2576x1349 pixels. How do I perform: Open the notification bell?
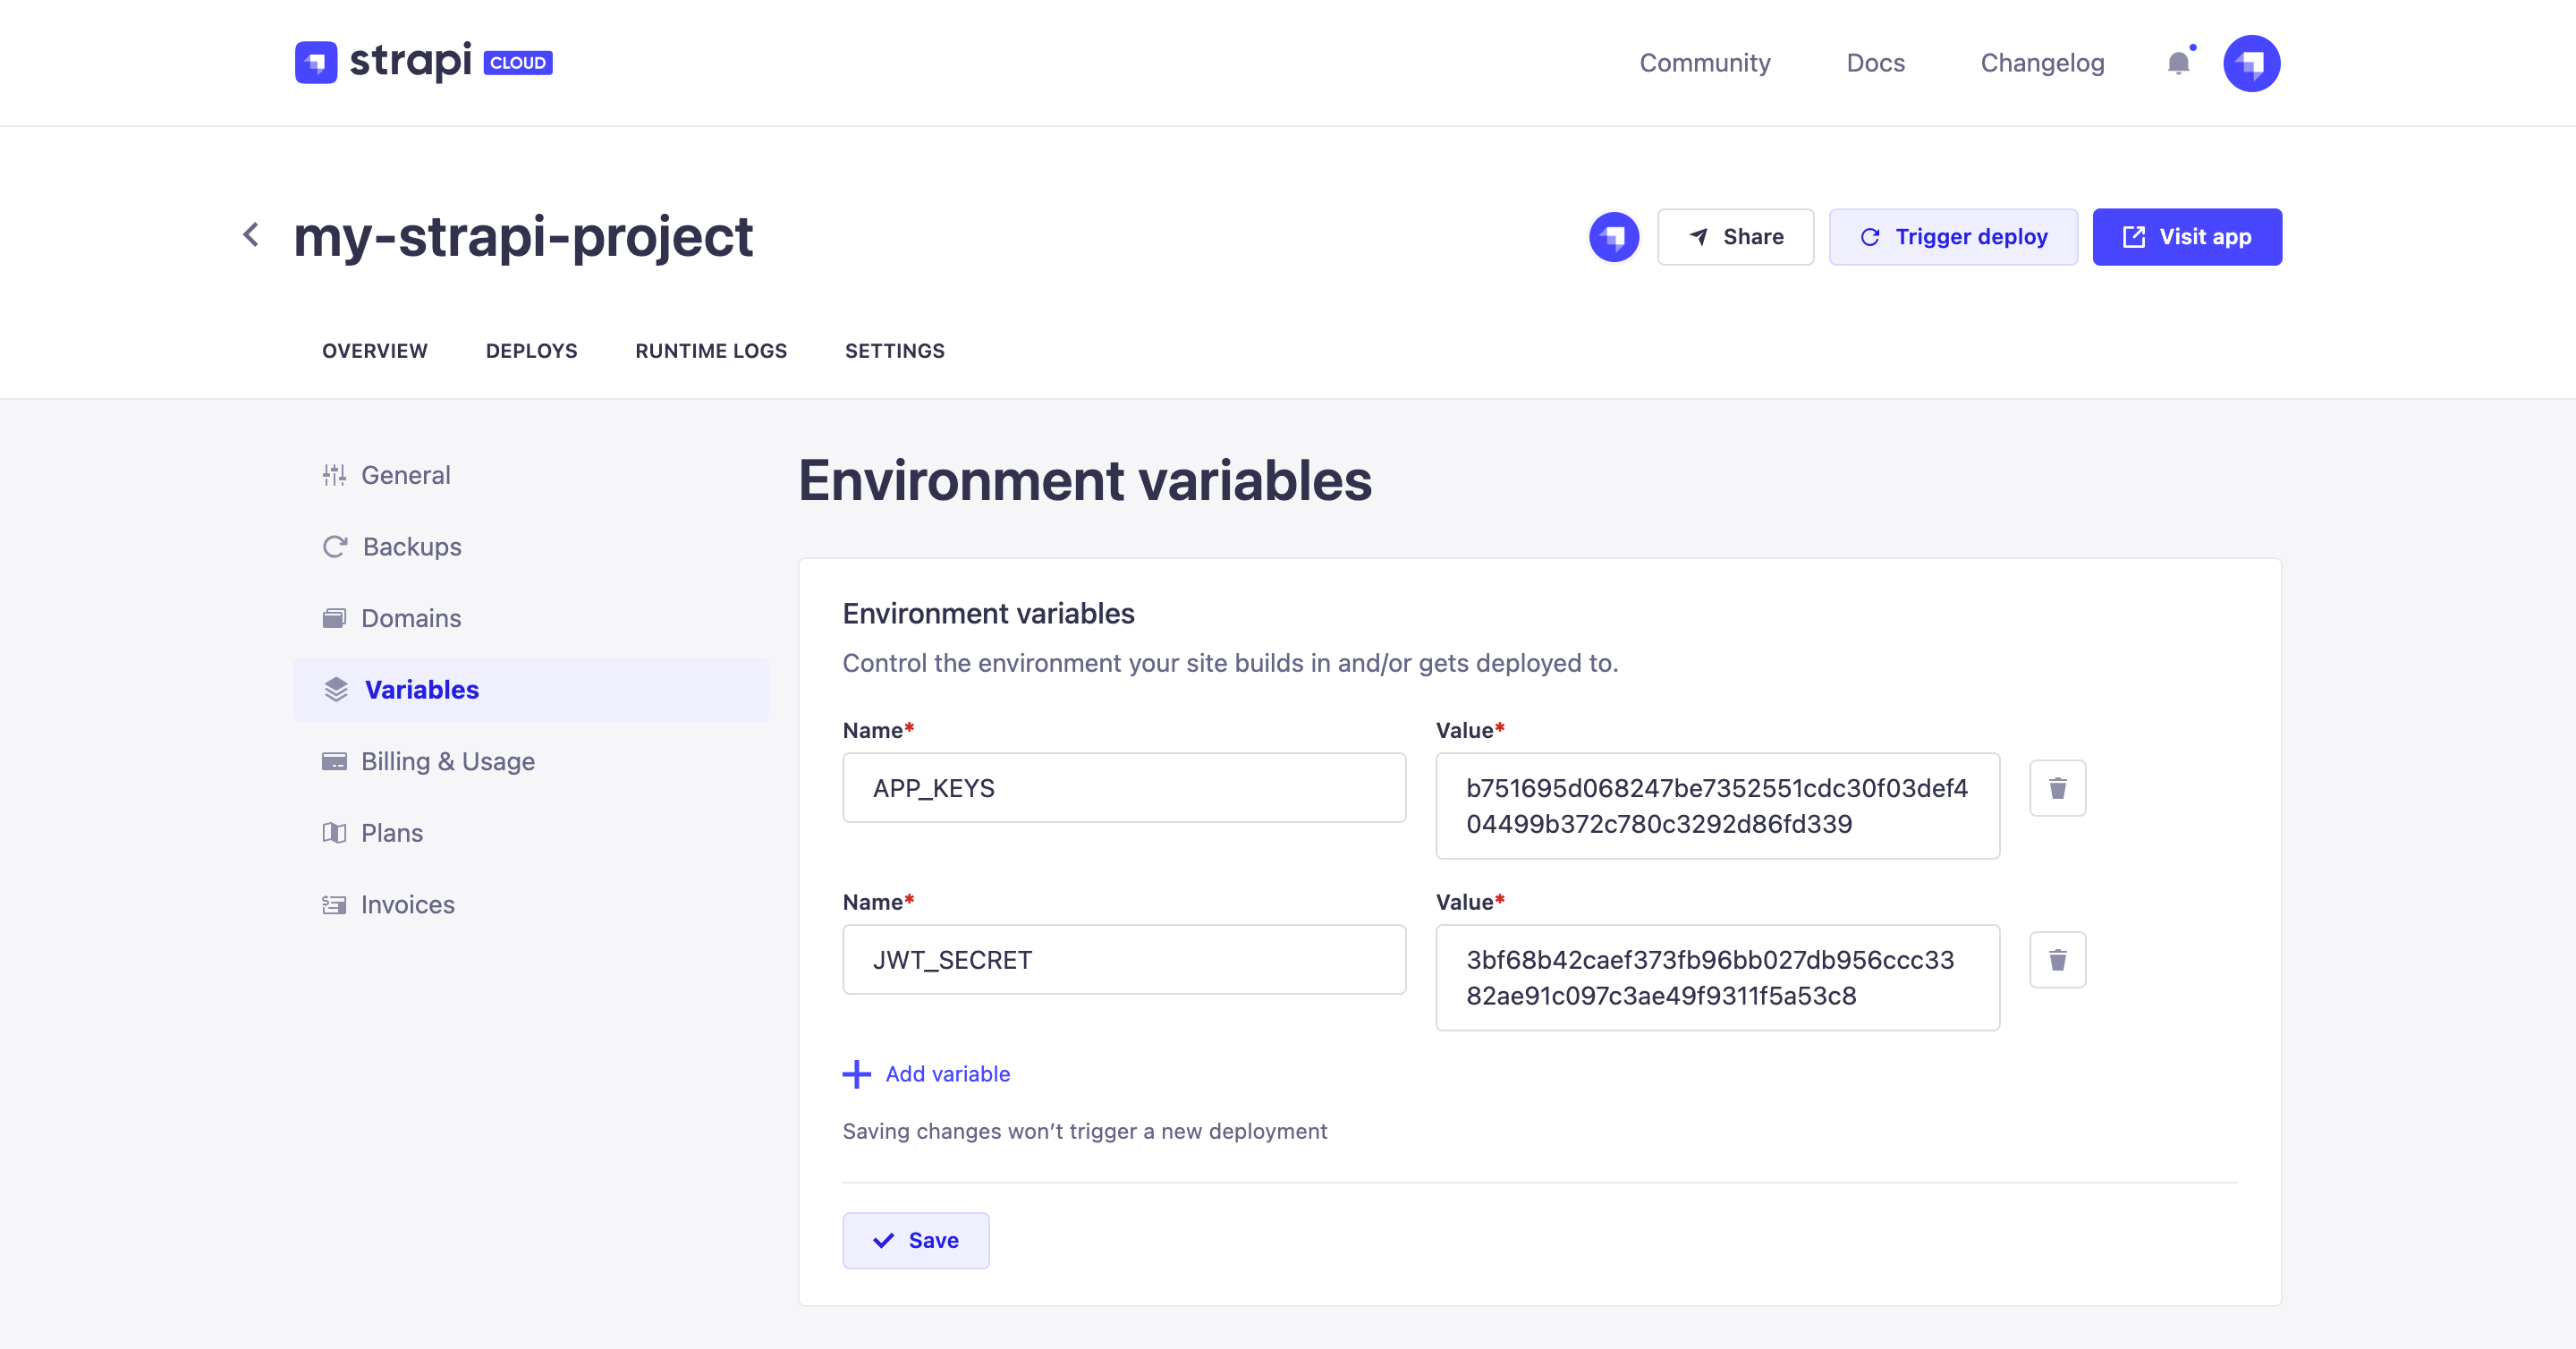click(x=2177, y=62)
